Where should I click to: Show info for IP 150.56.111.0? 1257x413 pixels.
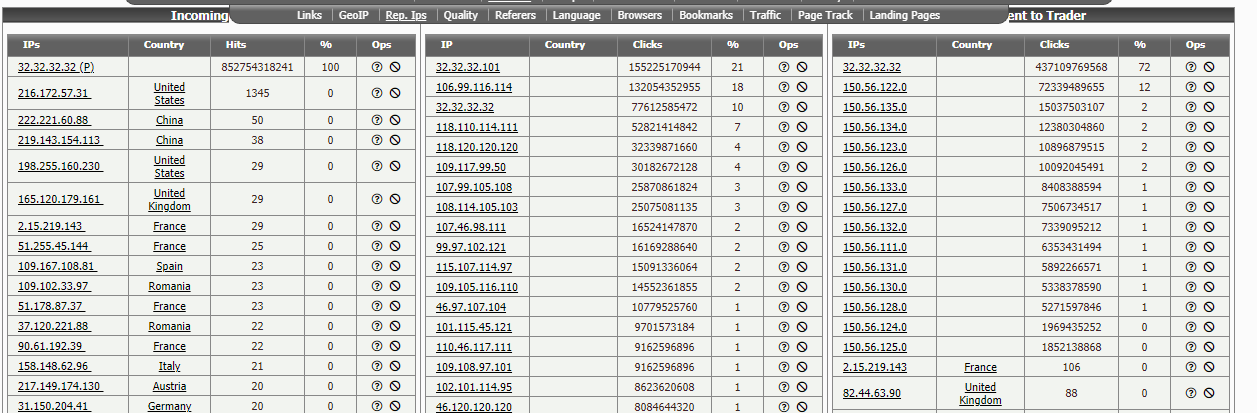tap(1191, 247)
